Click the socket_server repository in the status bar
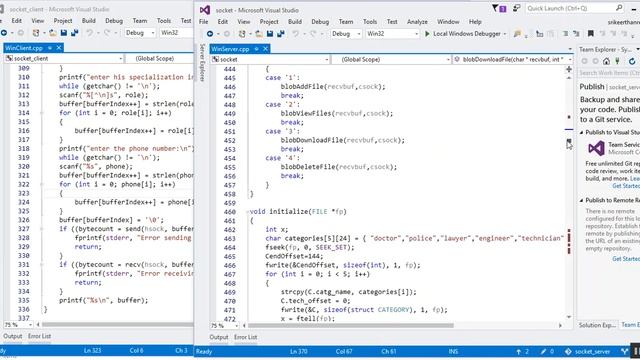This screenshot has height=360, width=640. click(588, 351)
